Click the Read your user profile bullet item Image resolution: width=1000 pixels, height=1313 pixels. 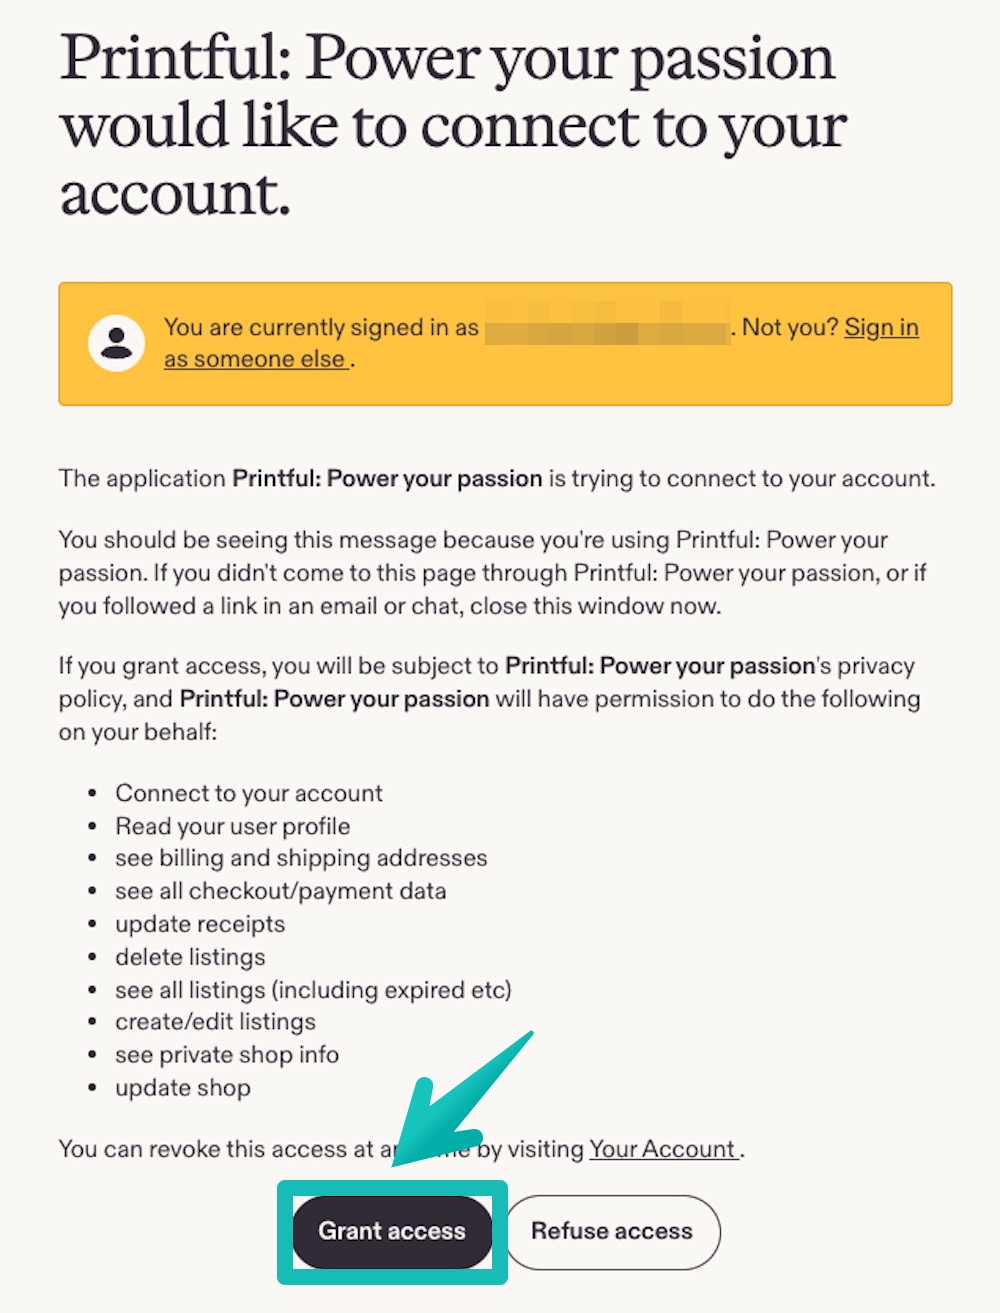(232, 826)
